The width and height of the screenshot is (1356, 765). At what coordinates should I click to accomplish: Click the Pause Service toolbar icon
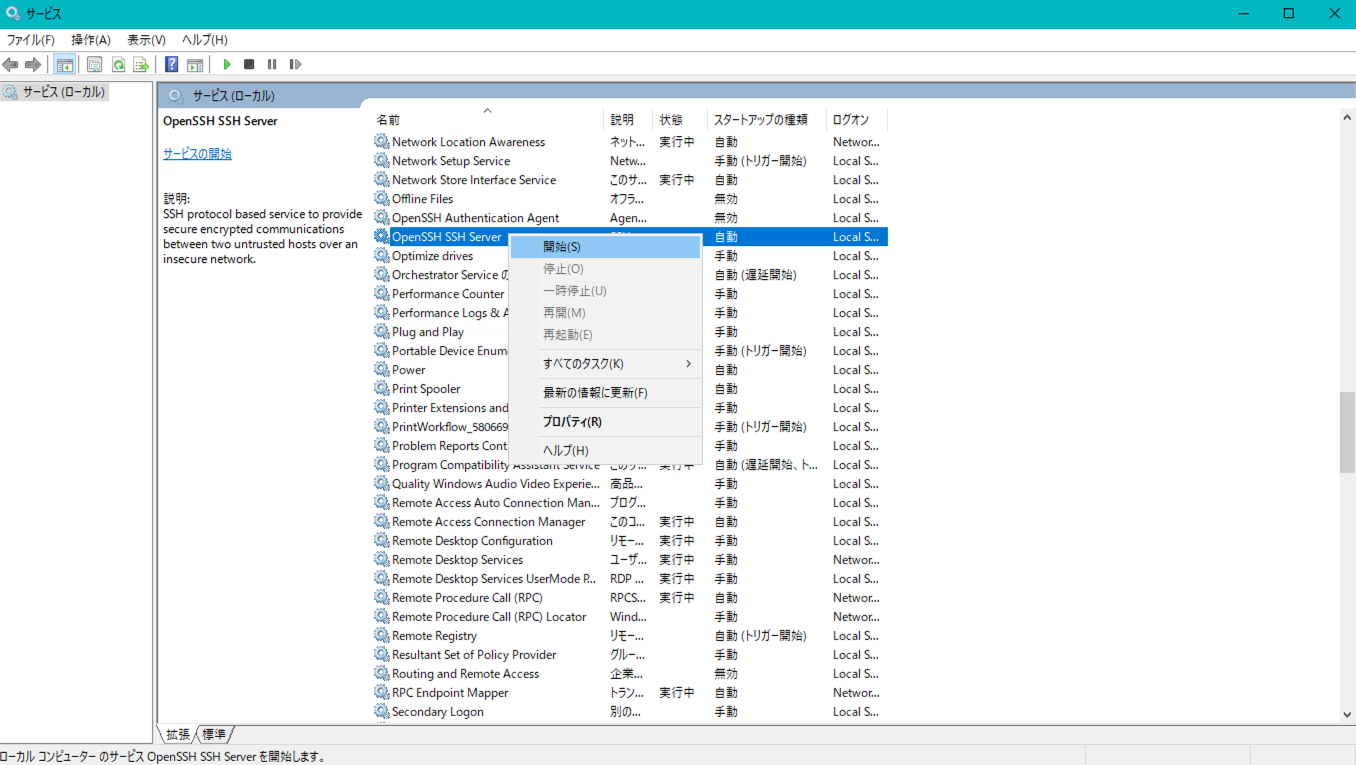(272, 65)
